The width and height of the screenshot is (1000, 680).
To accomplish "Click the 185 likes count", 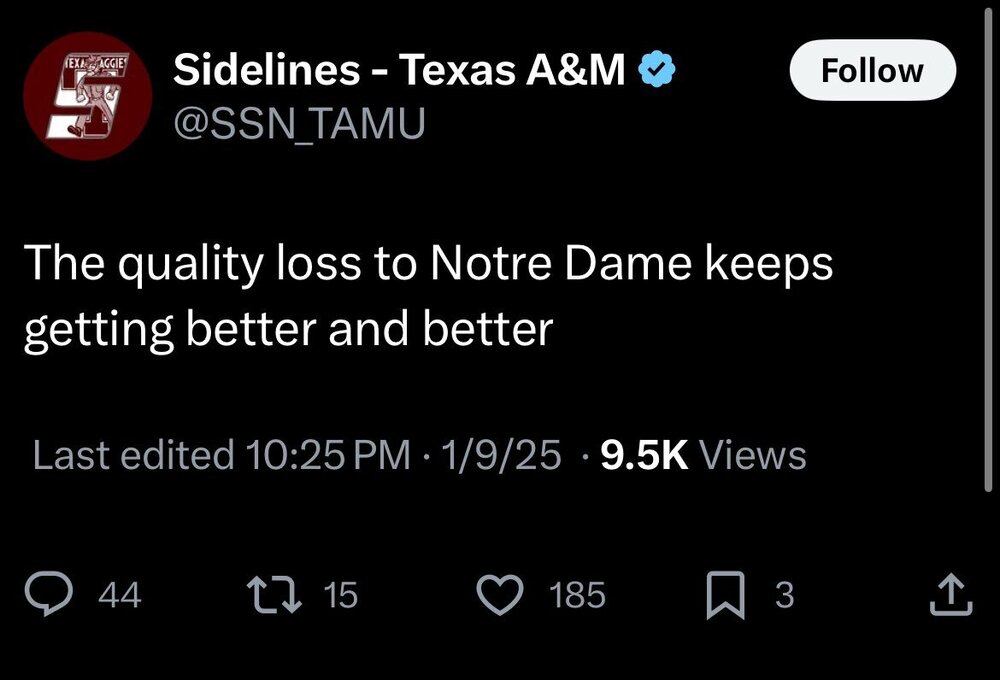I will (x=577, y=595).
